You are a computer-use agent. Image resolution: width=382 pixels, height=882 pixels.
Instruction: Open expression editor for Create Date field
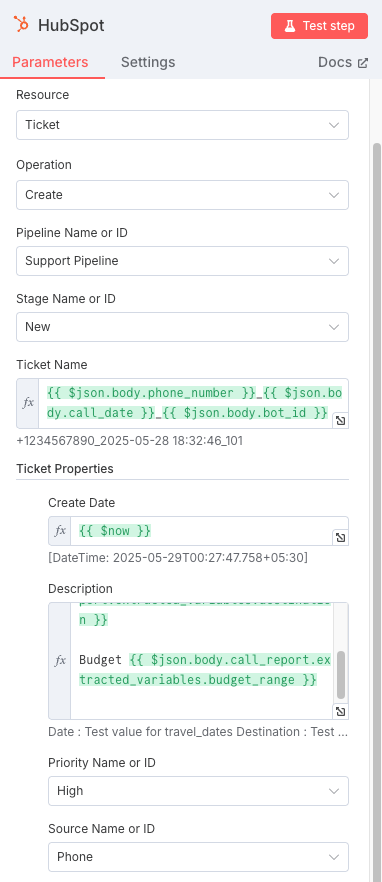tap(340, 538)
